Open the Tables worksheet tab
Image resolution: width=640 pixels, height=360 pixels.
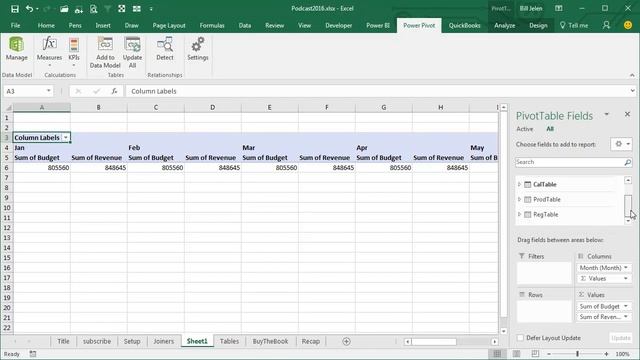(x=229, y=341)
